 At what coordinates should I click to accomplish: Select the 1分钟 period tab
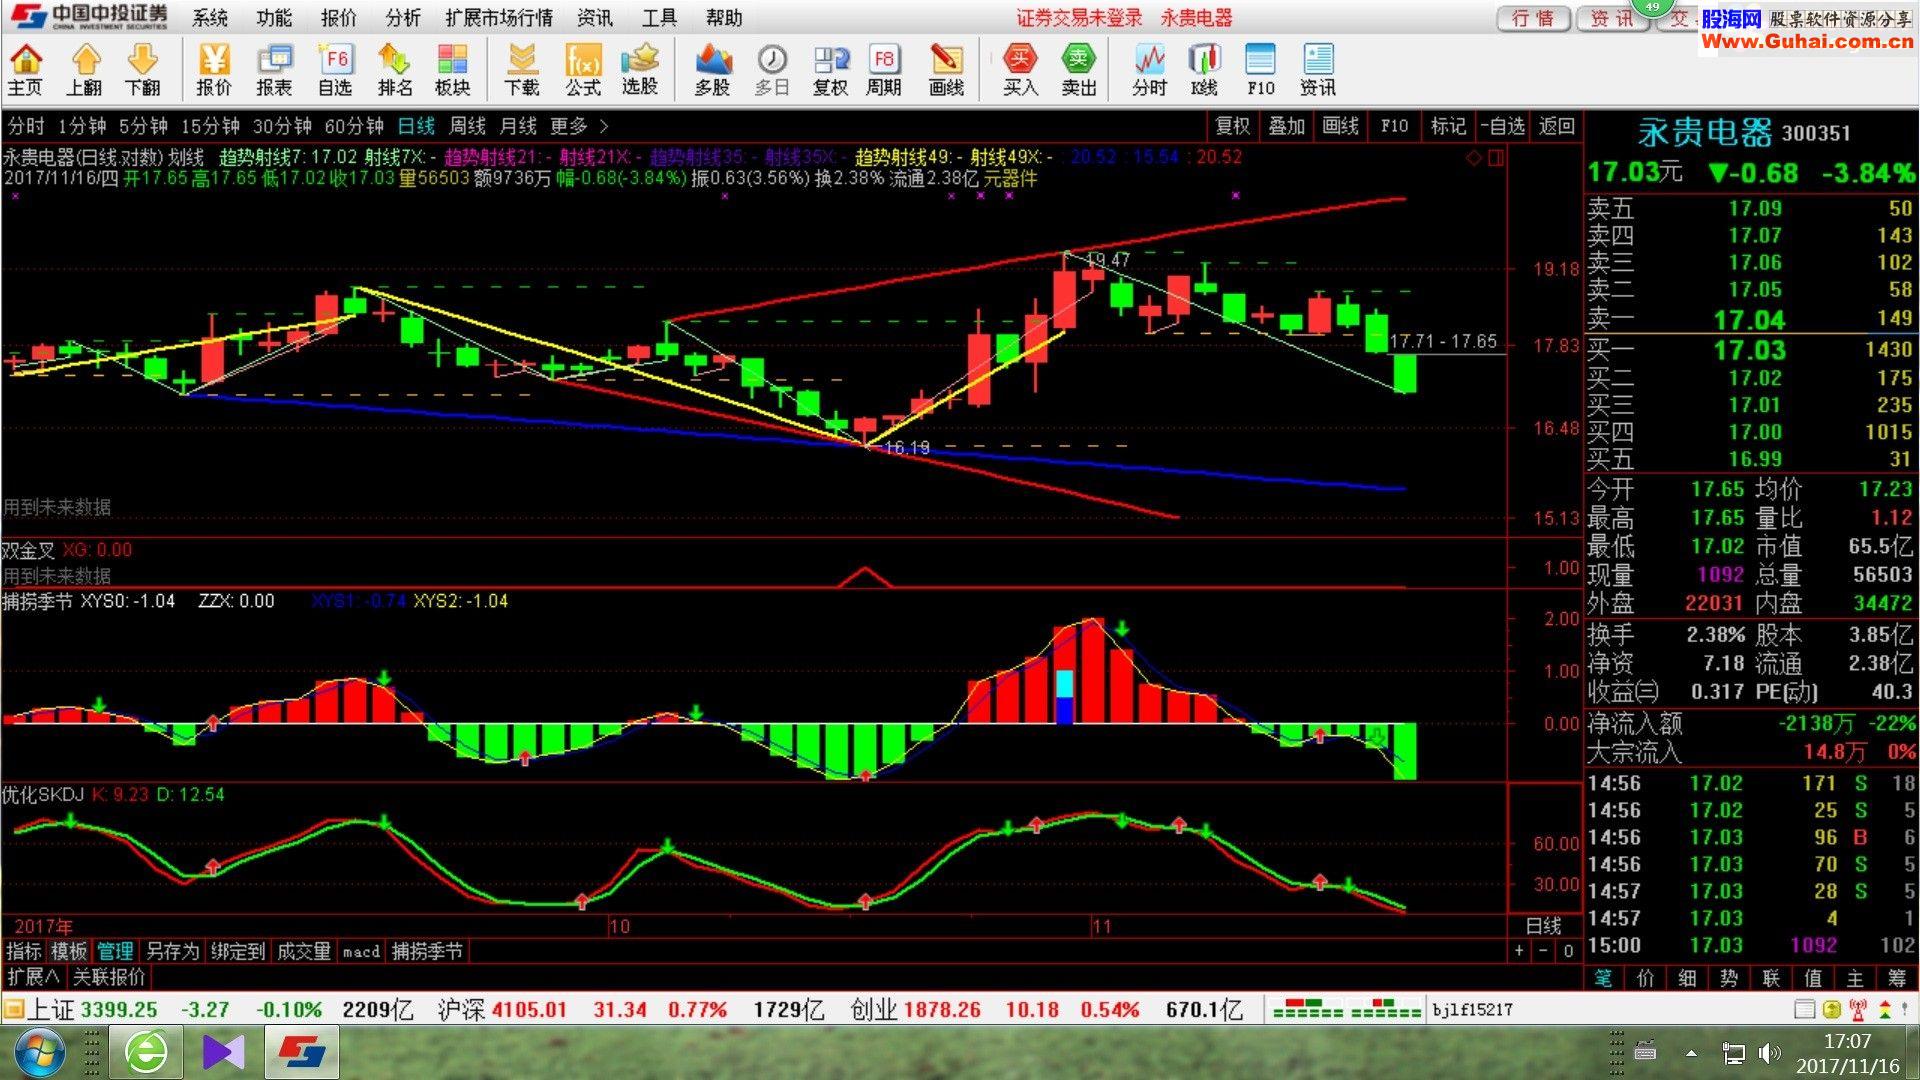pyautogui.click(x=82, y=126)
